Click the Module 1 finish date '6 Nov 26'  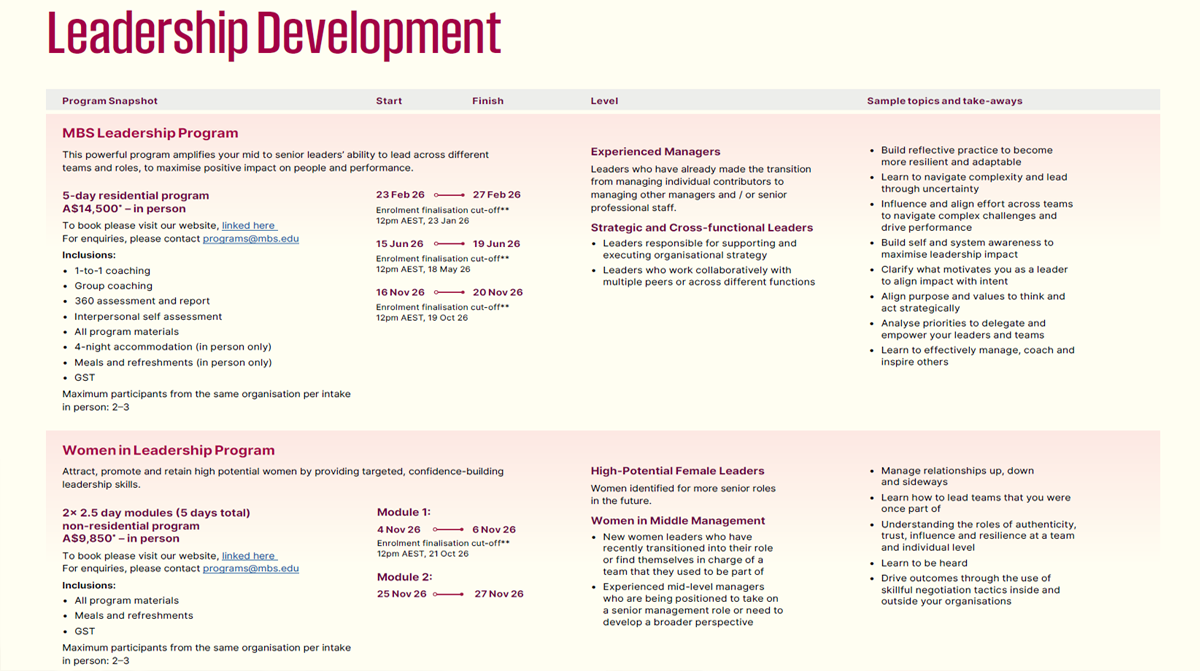494,530
